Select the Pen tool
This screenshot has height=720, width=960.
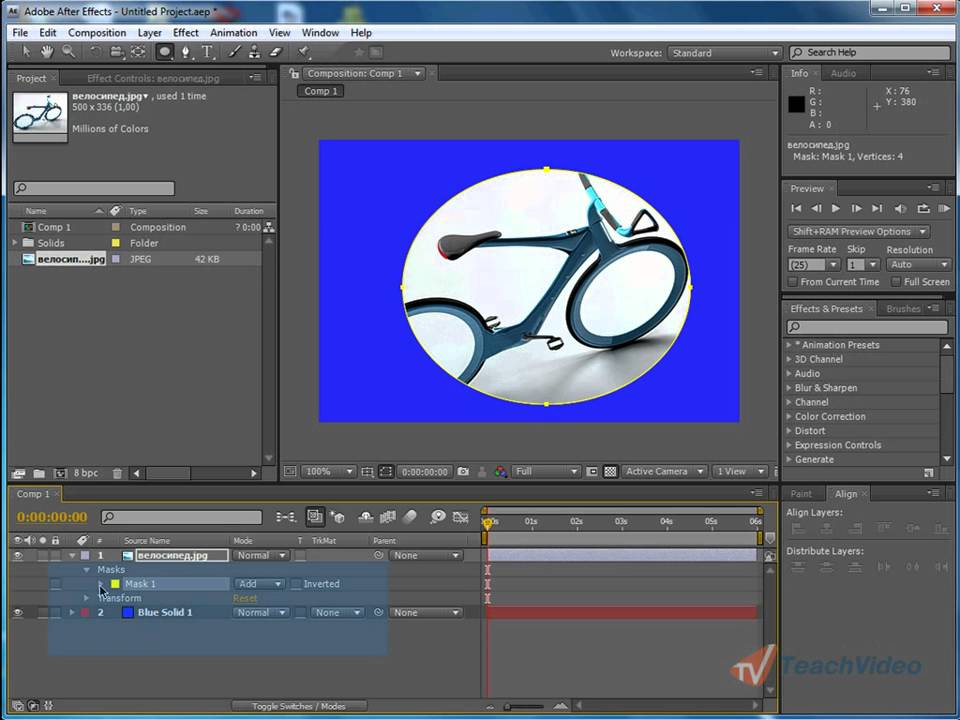click(x=186, y=52)
